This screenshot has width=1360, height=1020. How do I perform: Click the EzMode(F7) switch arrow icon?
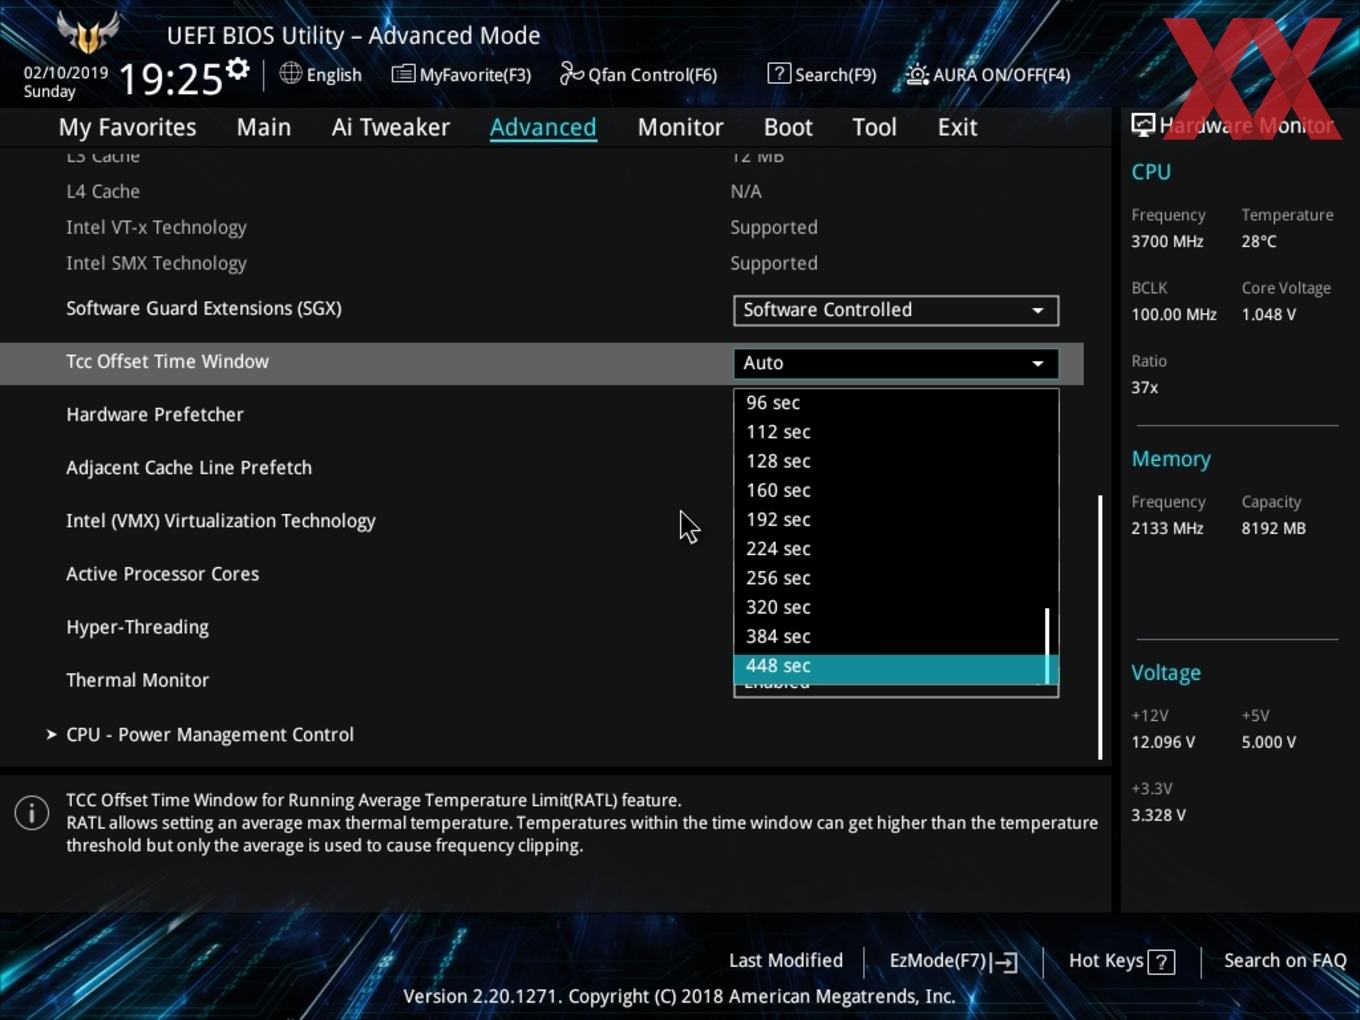click(x=1006, y=962)
